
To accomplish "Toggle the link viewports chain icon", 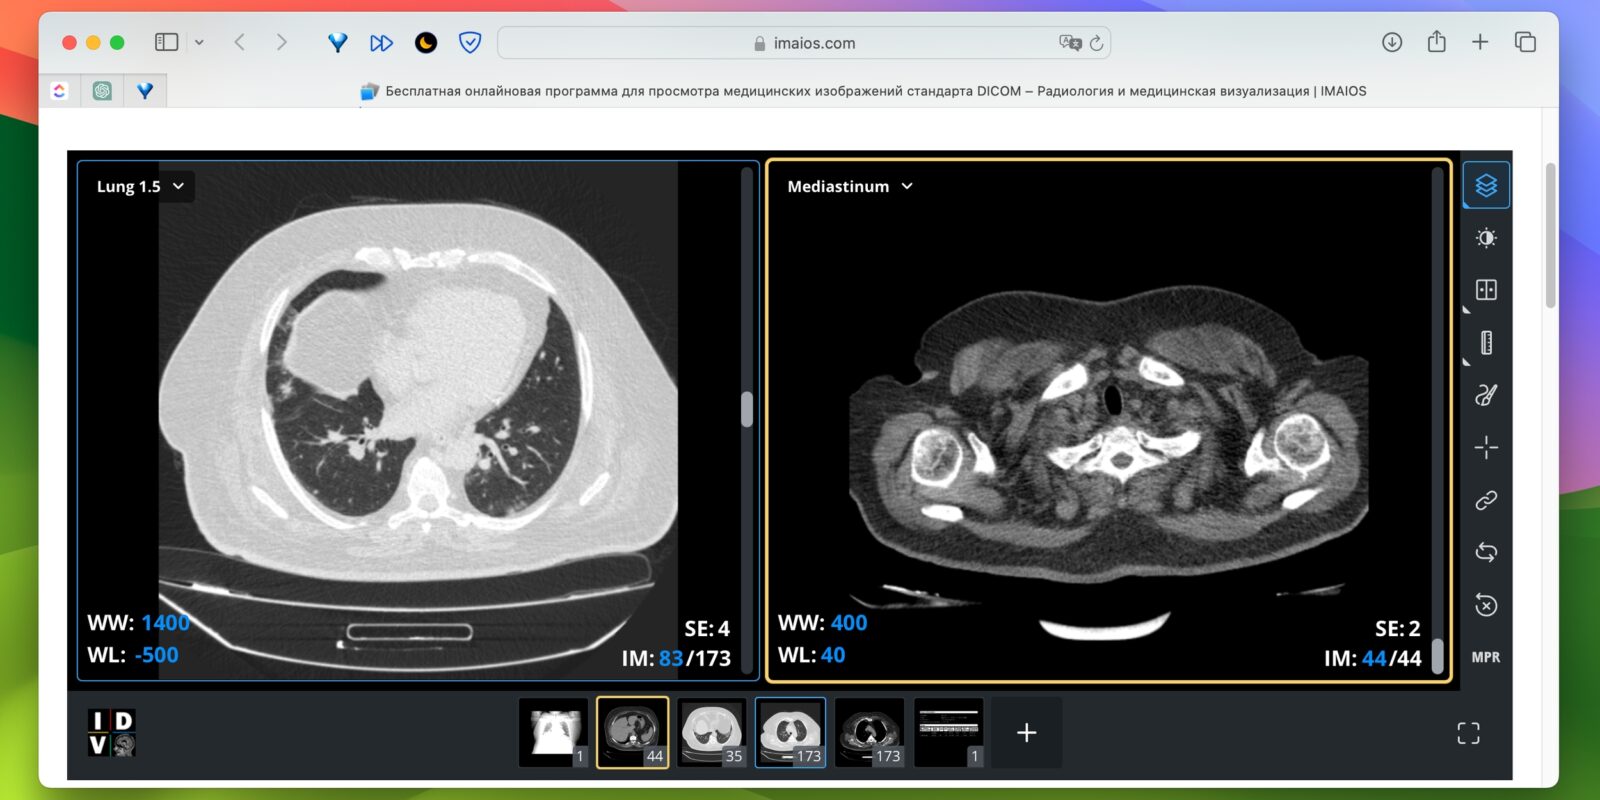I will point(1486,500).
